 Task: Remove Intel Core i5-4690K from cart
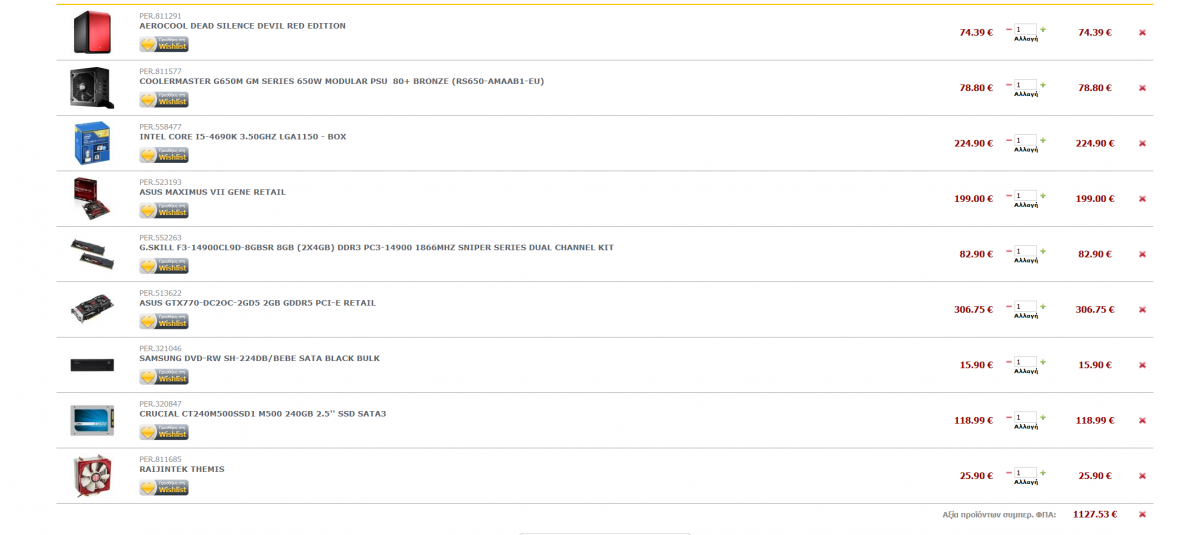click(1142, 144)
